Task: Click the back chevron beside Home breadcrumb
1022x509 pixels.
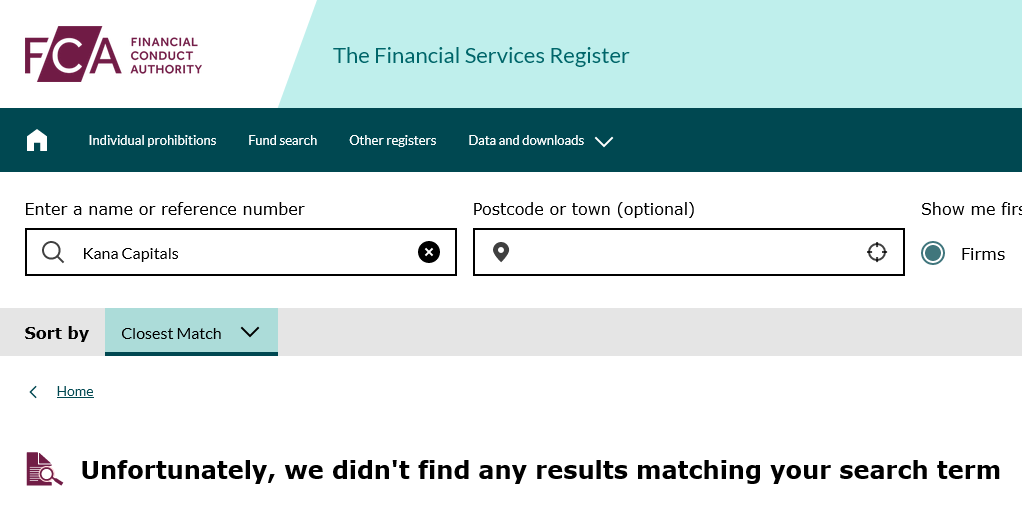Action: pyautogui.click(x=33, y=392)
